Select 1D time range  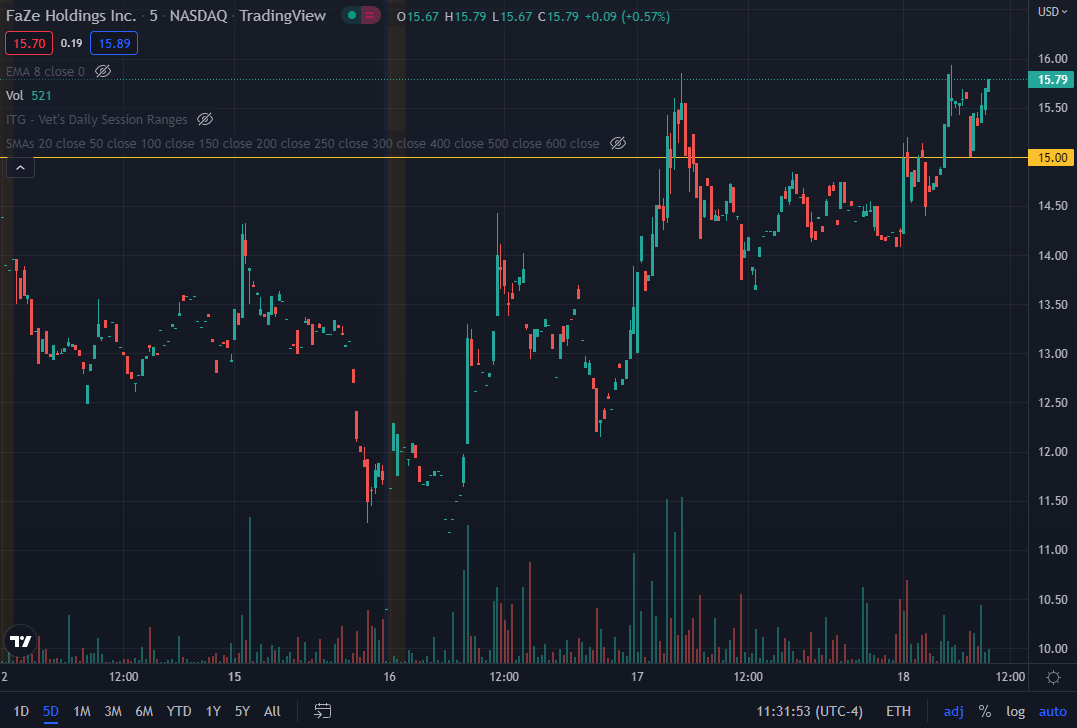coord(21,712)
